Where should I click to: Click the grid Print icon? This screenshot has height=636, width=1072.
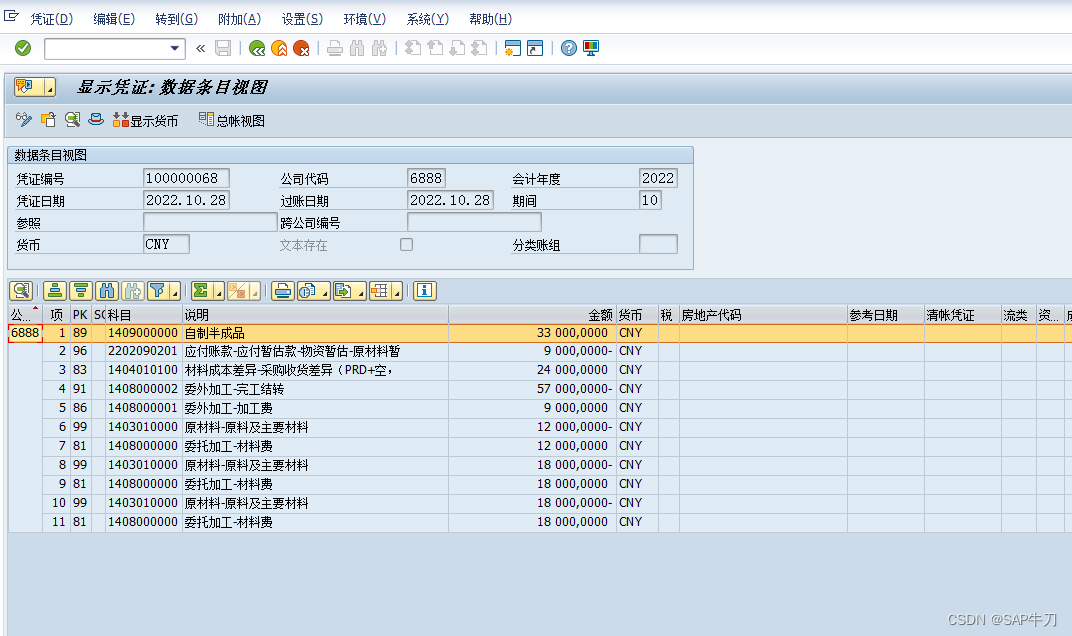click(x=282, y=291)
